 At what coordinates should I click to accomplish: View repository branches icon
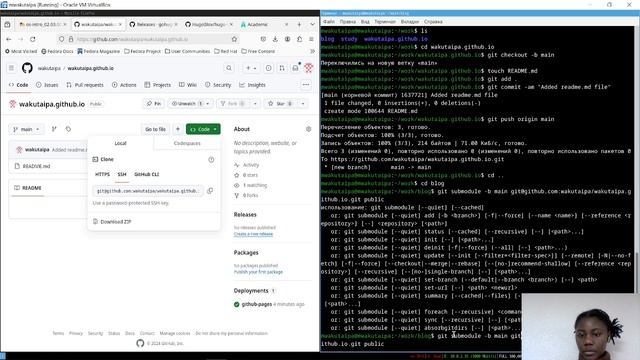pyautogui.click(x=54, y=129)
